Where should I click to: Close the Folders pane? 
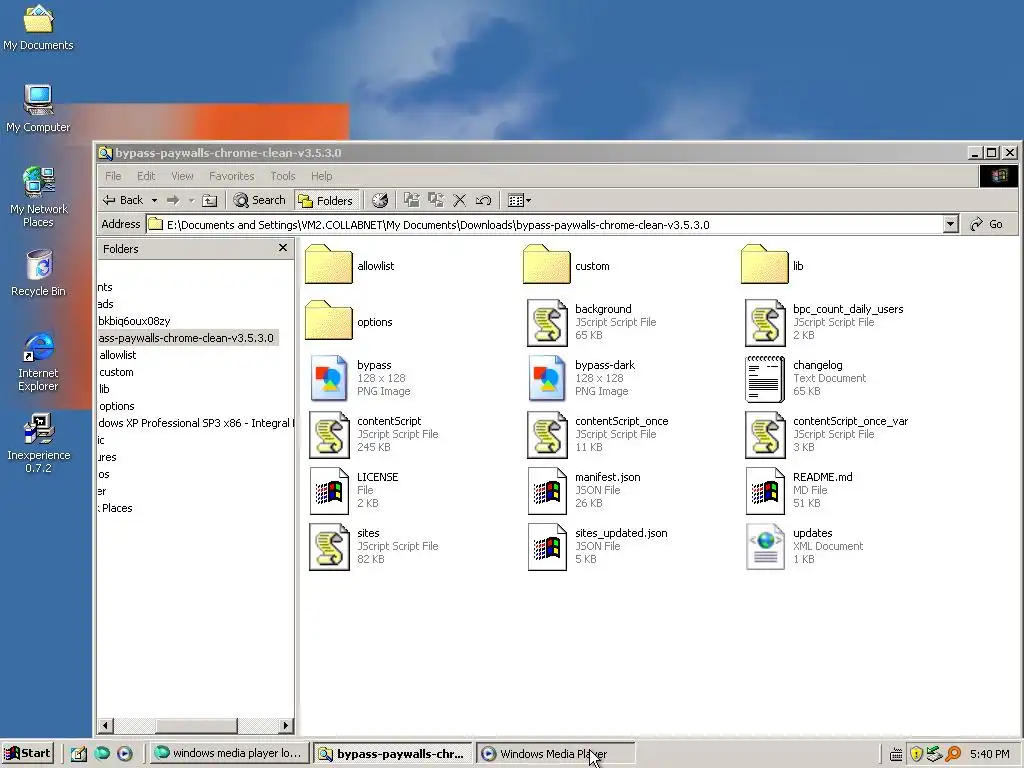[x=283, y=248]
